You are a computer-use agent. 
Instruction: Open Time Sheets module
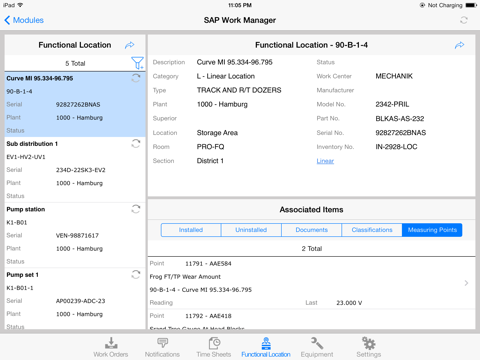pyautogui.click(x=214, y=347)
